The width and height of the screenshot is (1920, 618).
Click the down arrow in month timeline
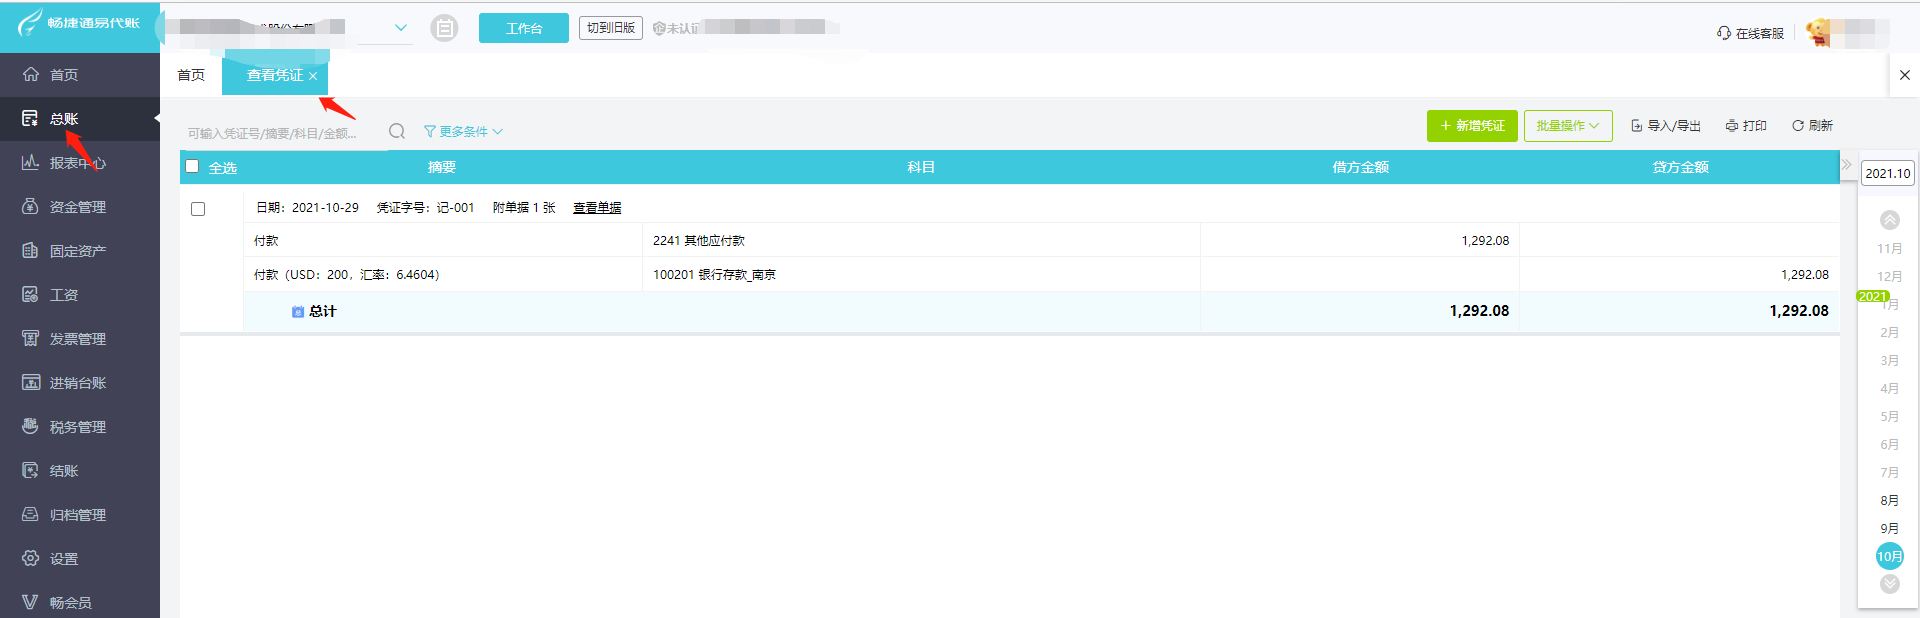(1890, 584)
